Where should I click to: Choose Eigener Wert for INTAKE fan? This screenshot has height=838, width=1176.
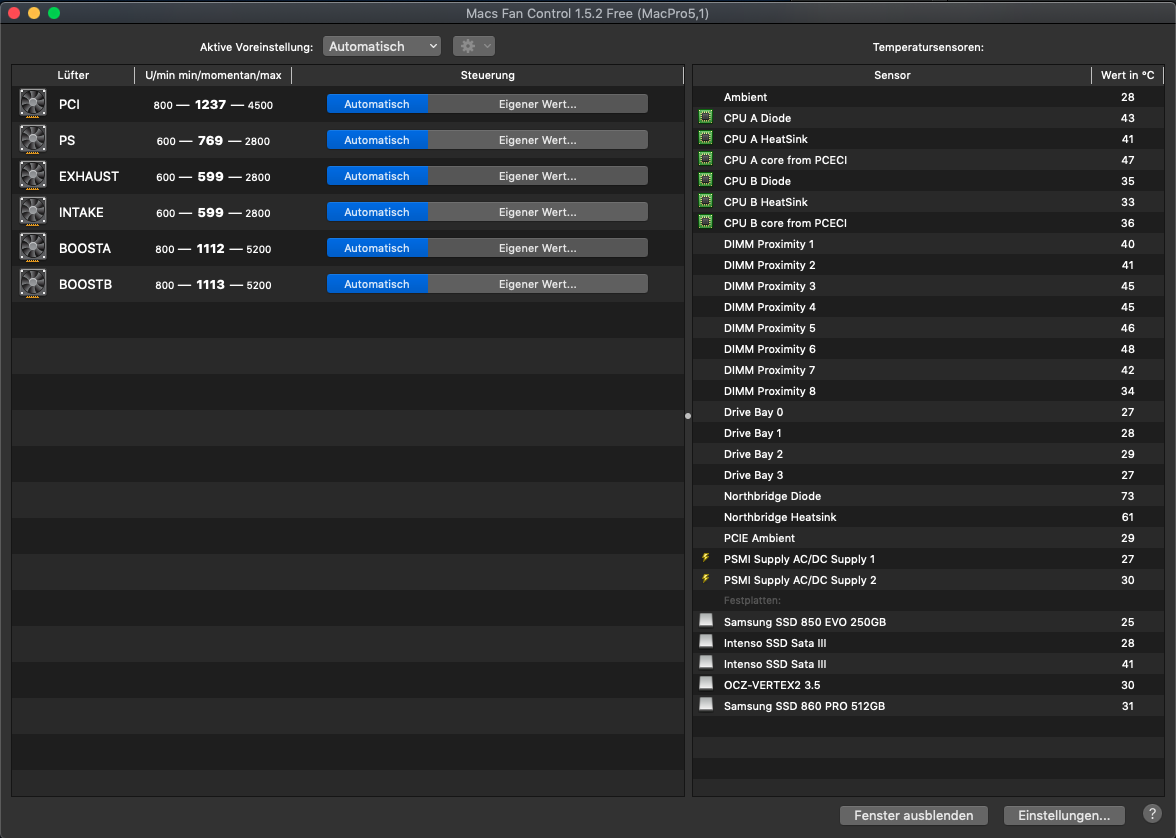pos(538,212)
